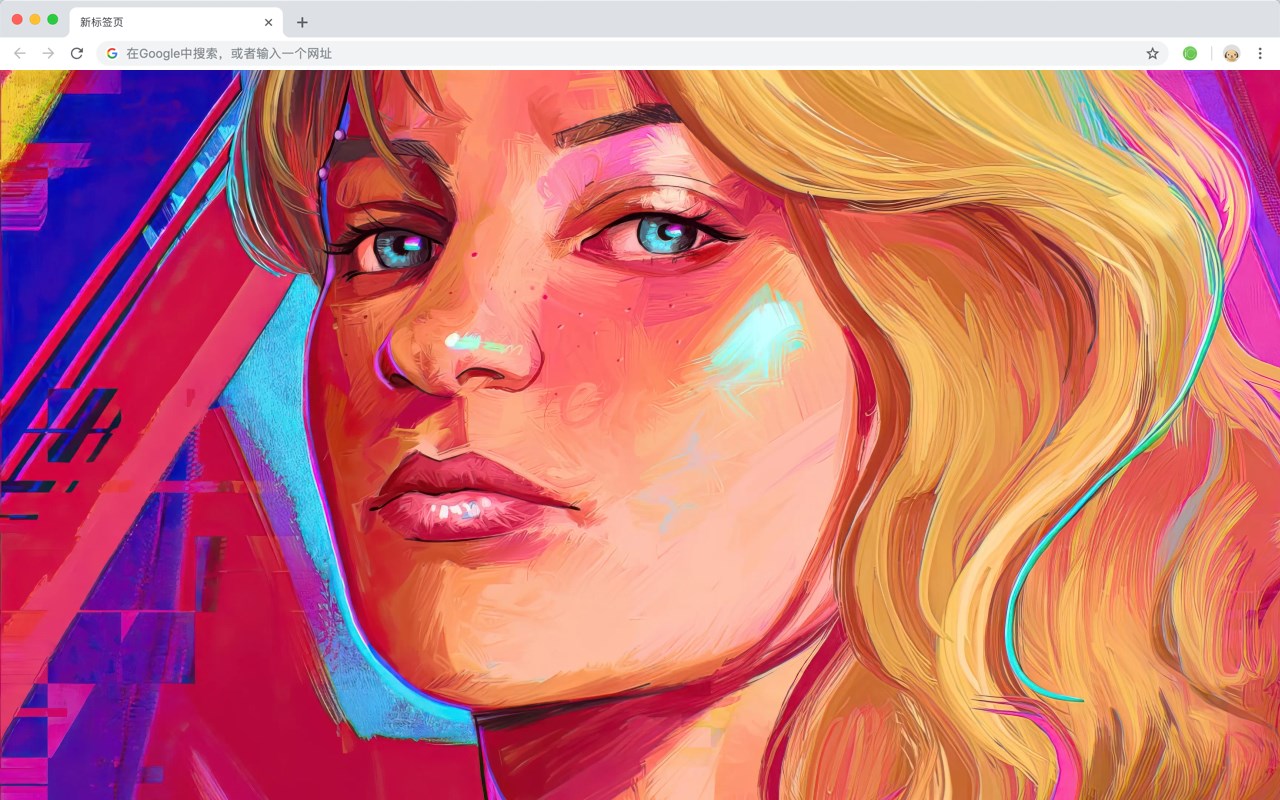Click the Google logo in address bar
This screenshot has width=1280, height=800.
pos(112,53)
